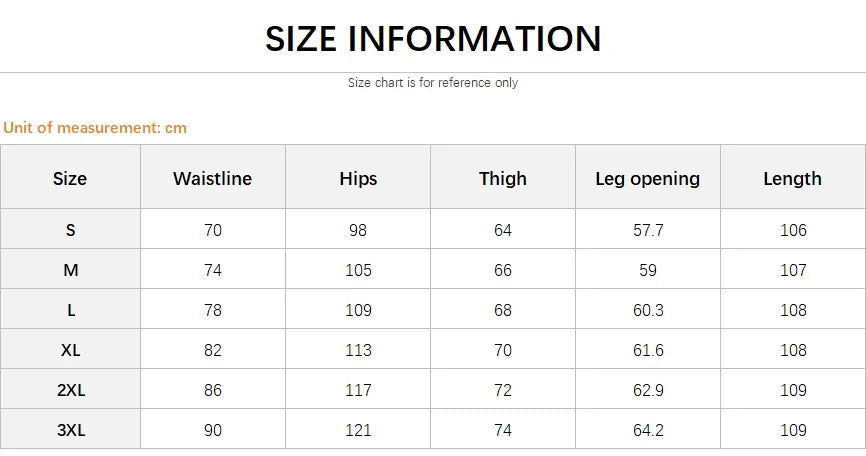
Task: Select thigh value 72 for size 2XL
Action: click(502, 390)
